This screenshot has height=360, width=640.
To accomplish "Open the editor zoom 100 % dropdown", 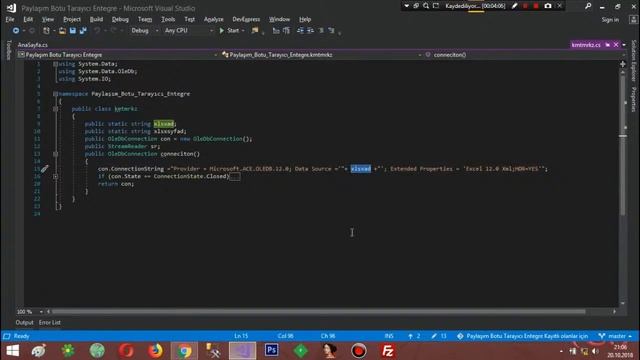I will (x=30, y=312).
